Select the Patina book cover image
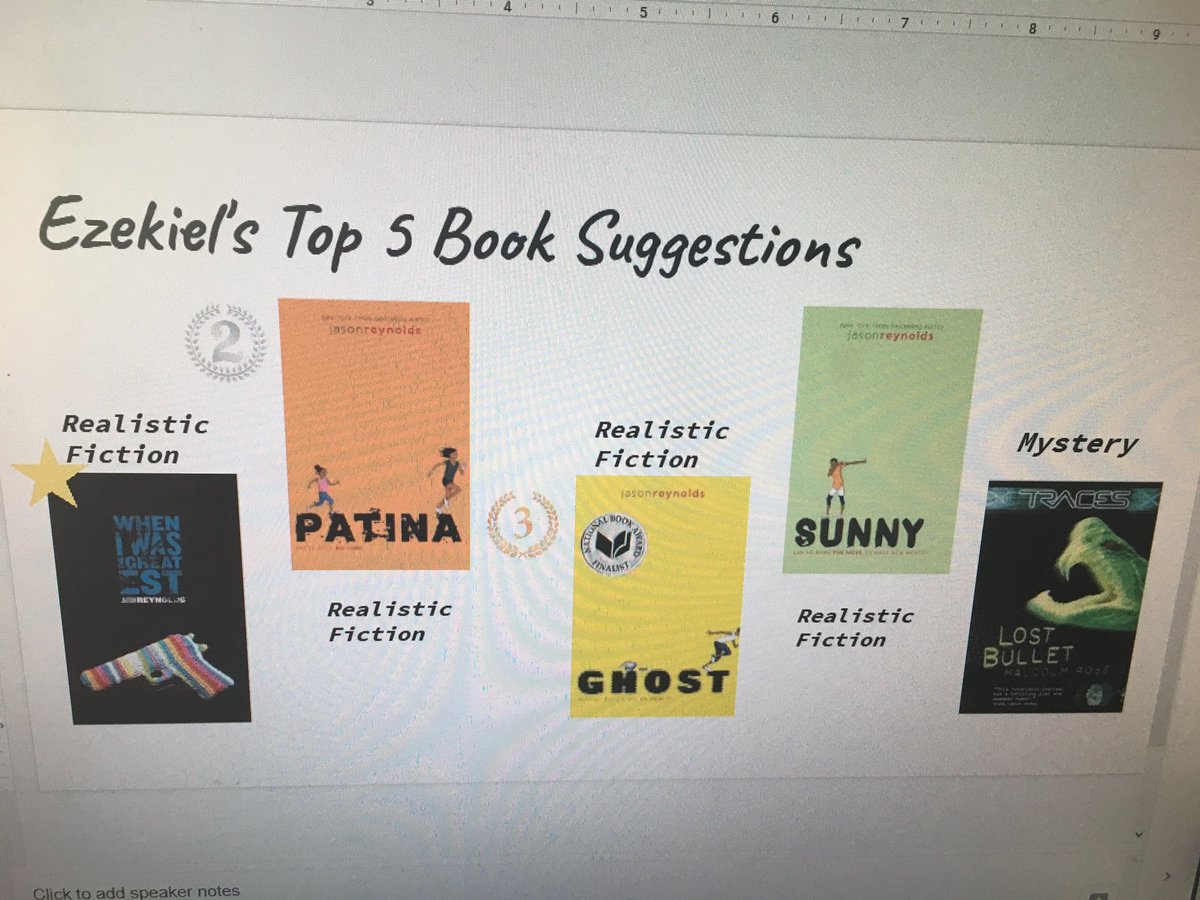1200x900 pixels. [374, 435]
